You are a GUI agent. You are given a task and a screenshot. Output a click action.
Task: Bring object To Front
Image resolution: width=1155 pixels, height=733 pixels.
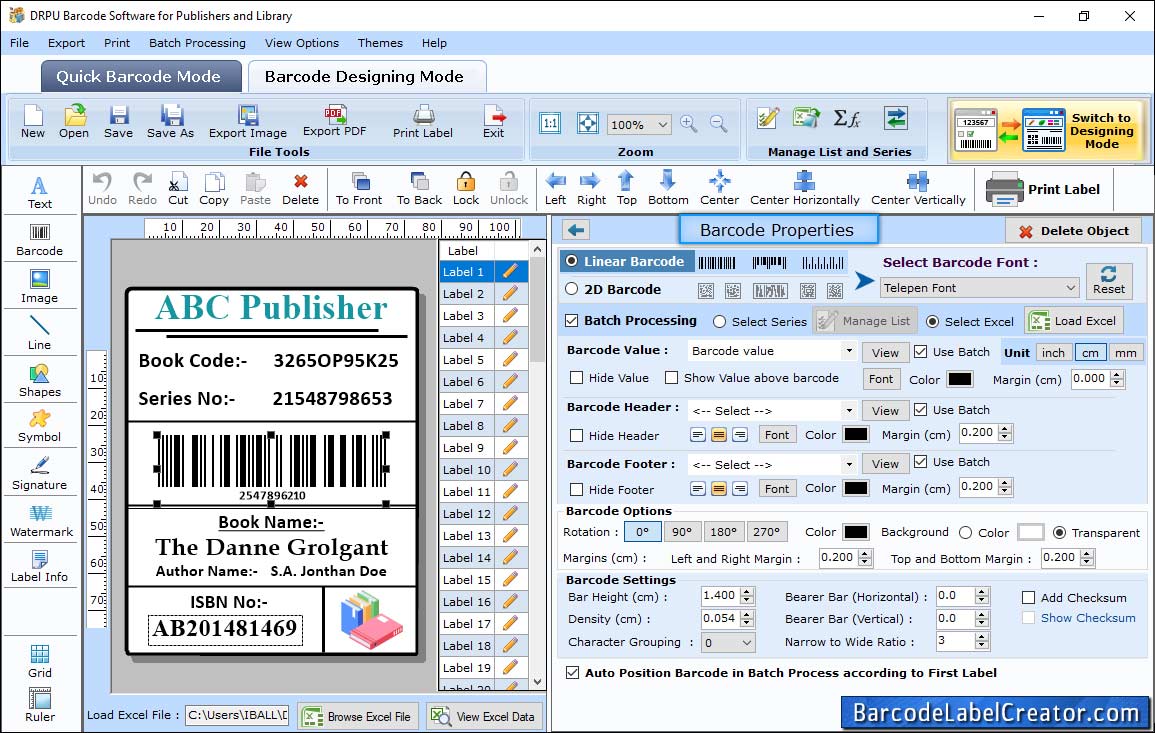click(x=359, y=189)
